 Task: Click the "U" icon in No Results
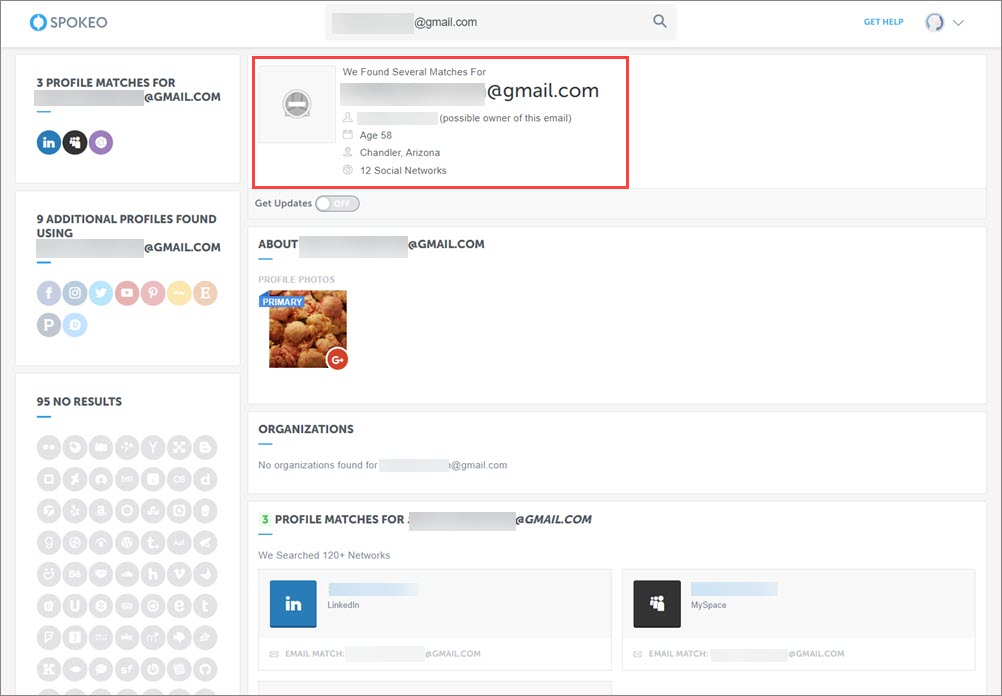pos(75,605)
